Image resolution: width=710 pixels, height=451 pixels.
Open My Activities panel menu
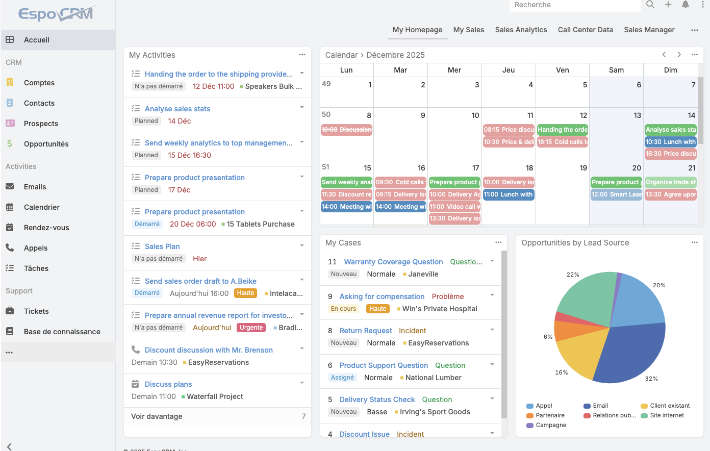(x=302, y=55)
